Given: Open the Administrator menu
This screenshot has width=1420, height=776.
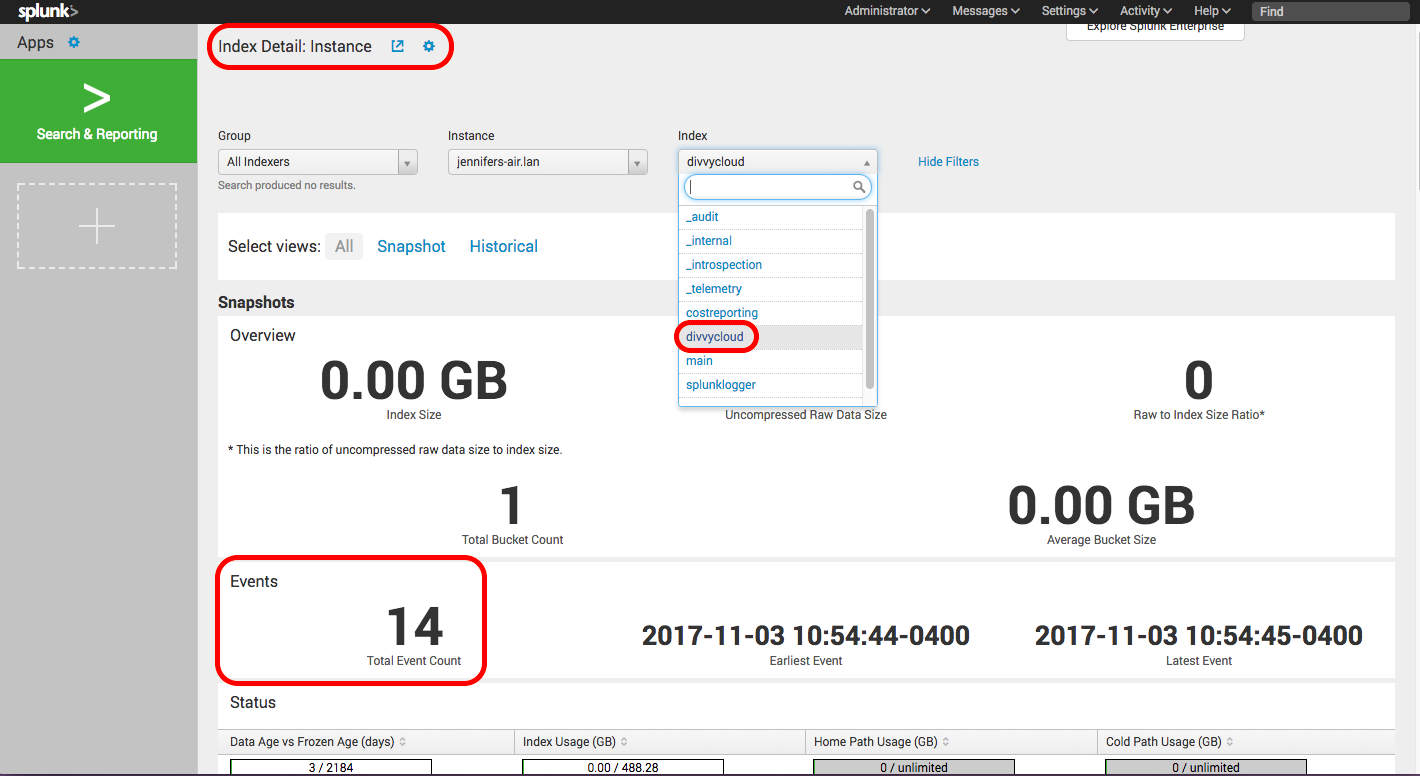Looking at the screenshot, I should point(887,11).
